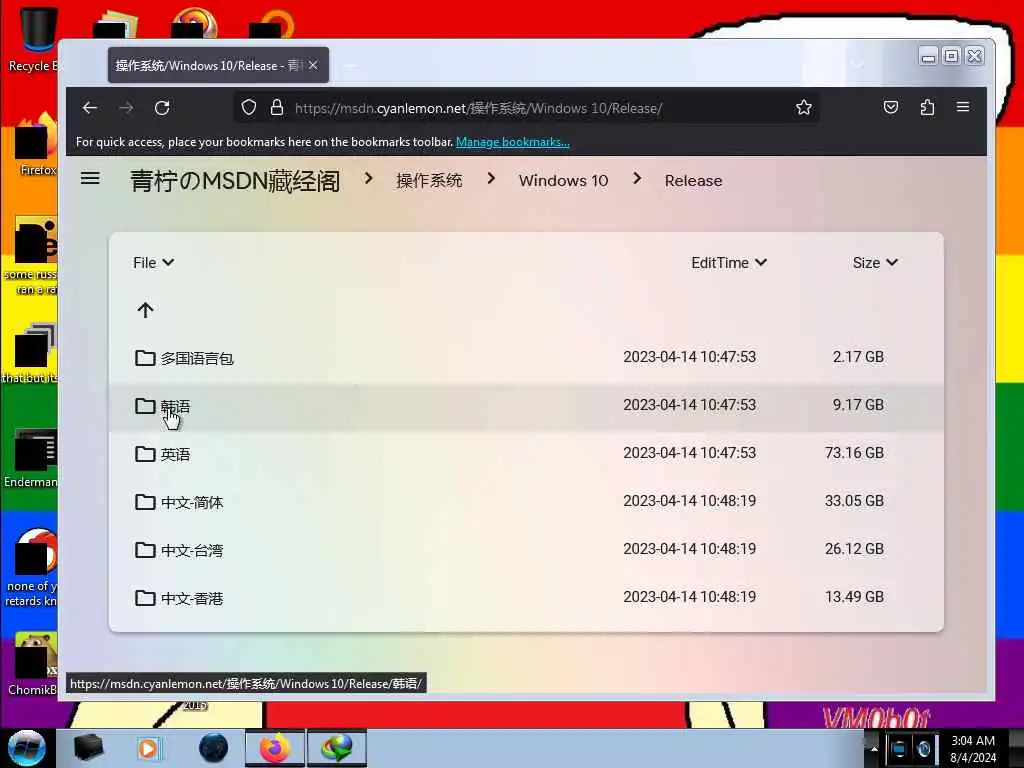The height and width of the screenshot is (768, 1024).
Task: Open the extensions puzzle icon
Action: coord(927,107)
